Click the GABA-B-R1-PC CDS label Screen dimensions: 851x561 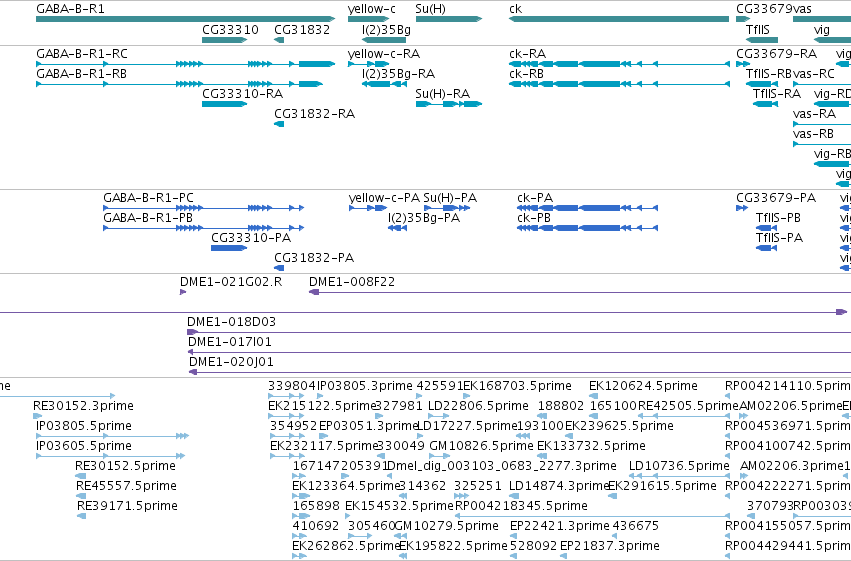[x=148, y=198]
